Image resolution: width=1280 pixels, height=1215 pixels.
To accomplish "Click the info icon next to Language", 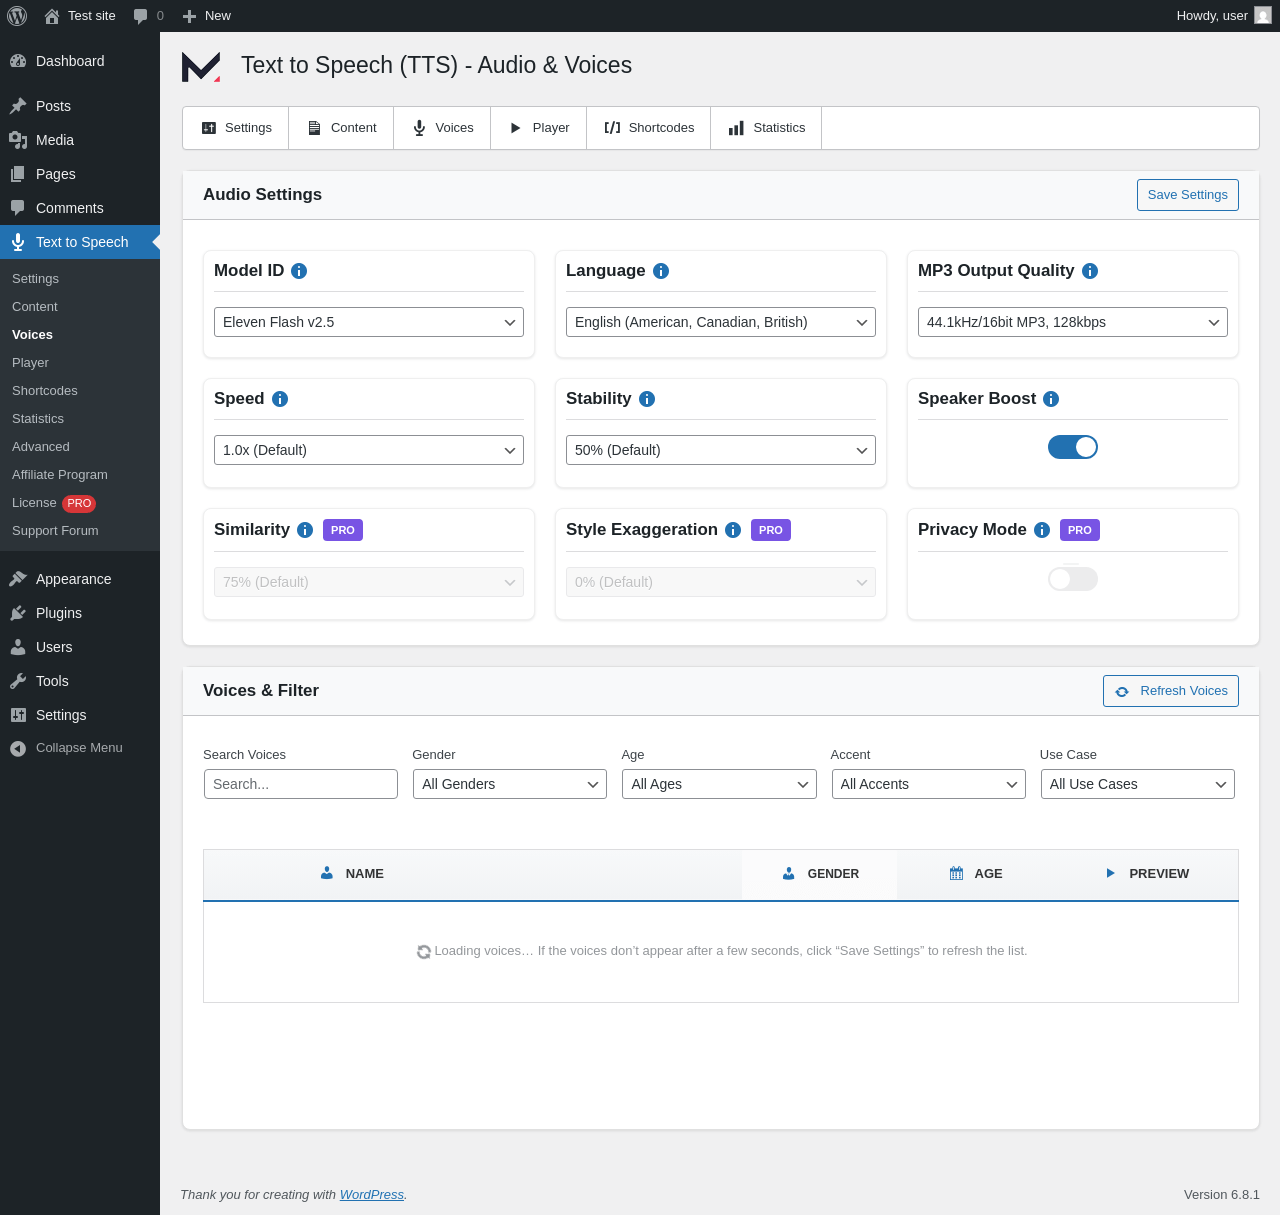I will 661,271.
